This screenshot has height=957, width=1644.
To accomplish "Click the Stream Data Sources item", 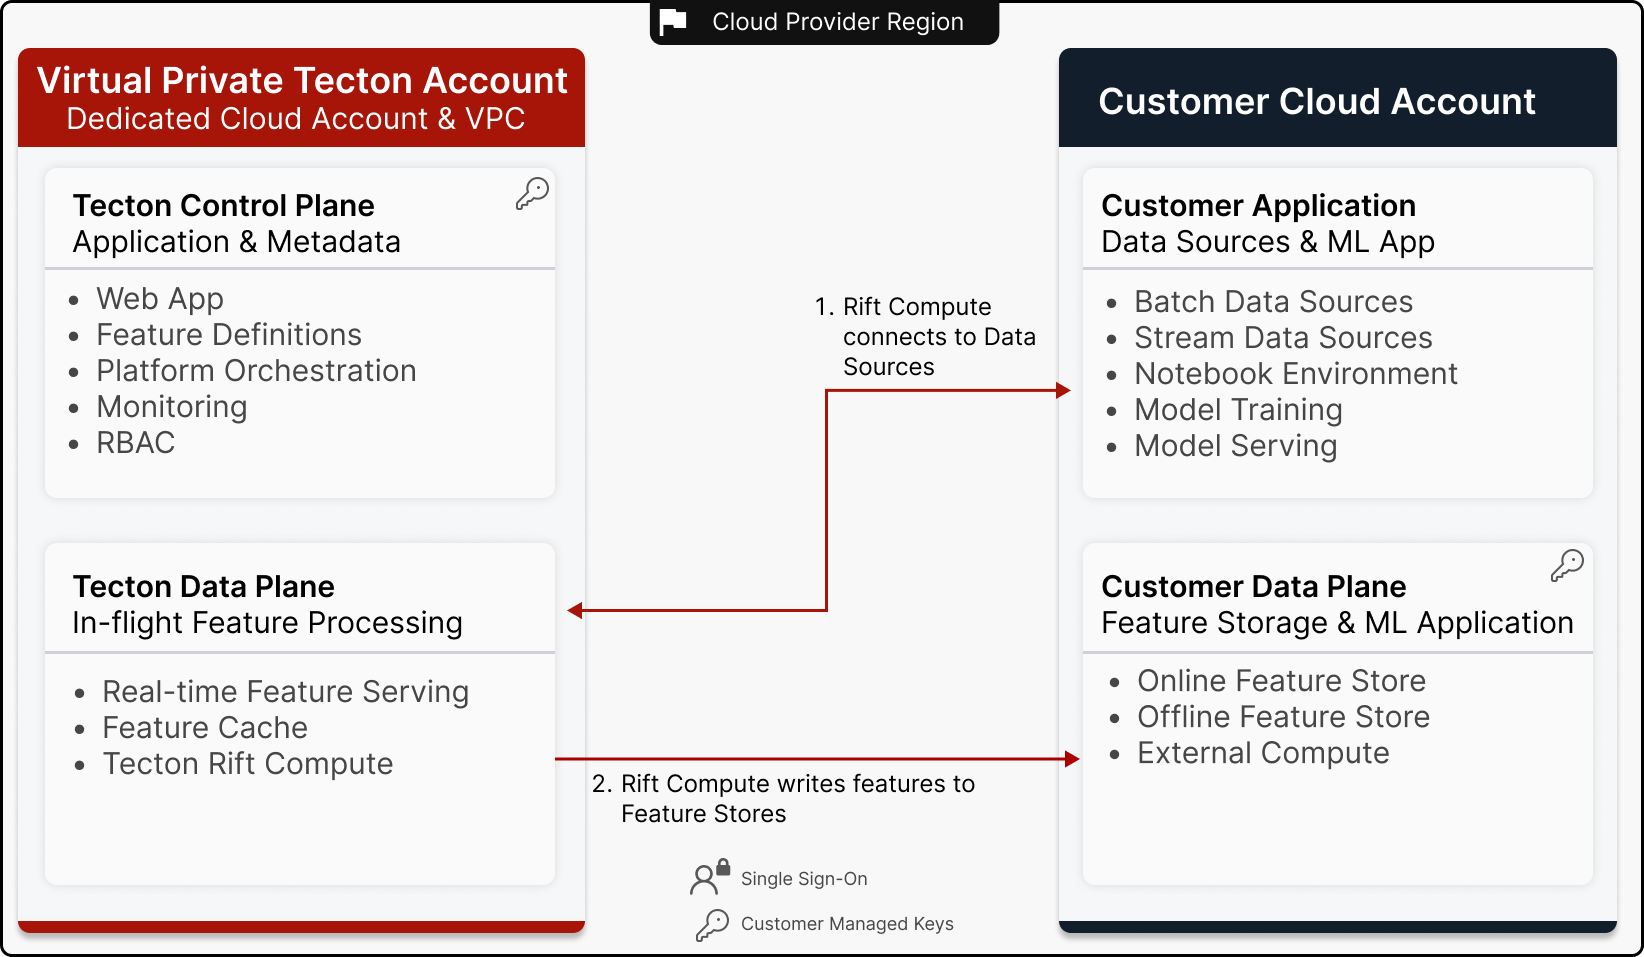I will 1284,338.
